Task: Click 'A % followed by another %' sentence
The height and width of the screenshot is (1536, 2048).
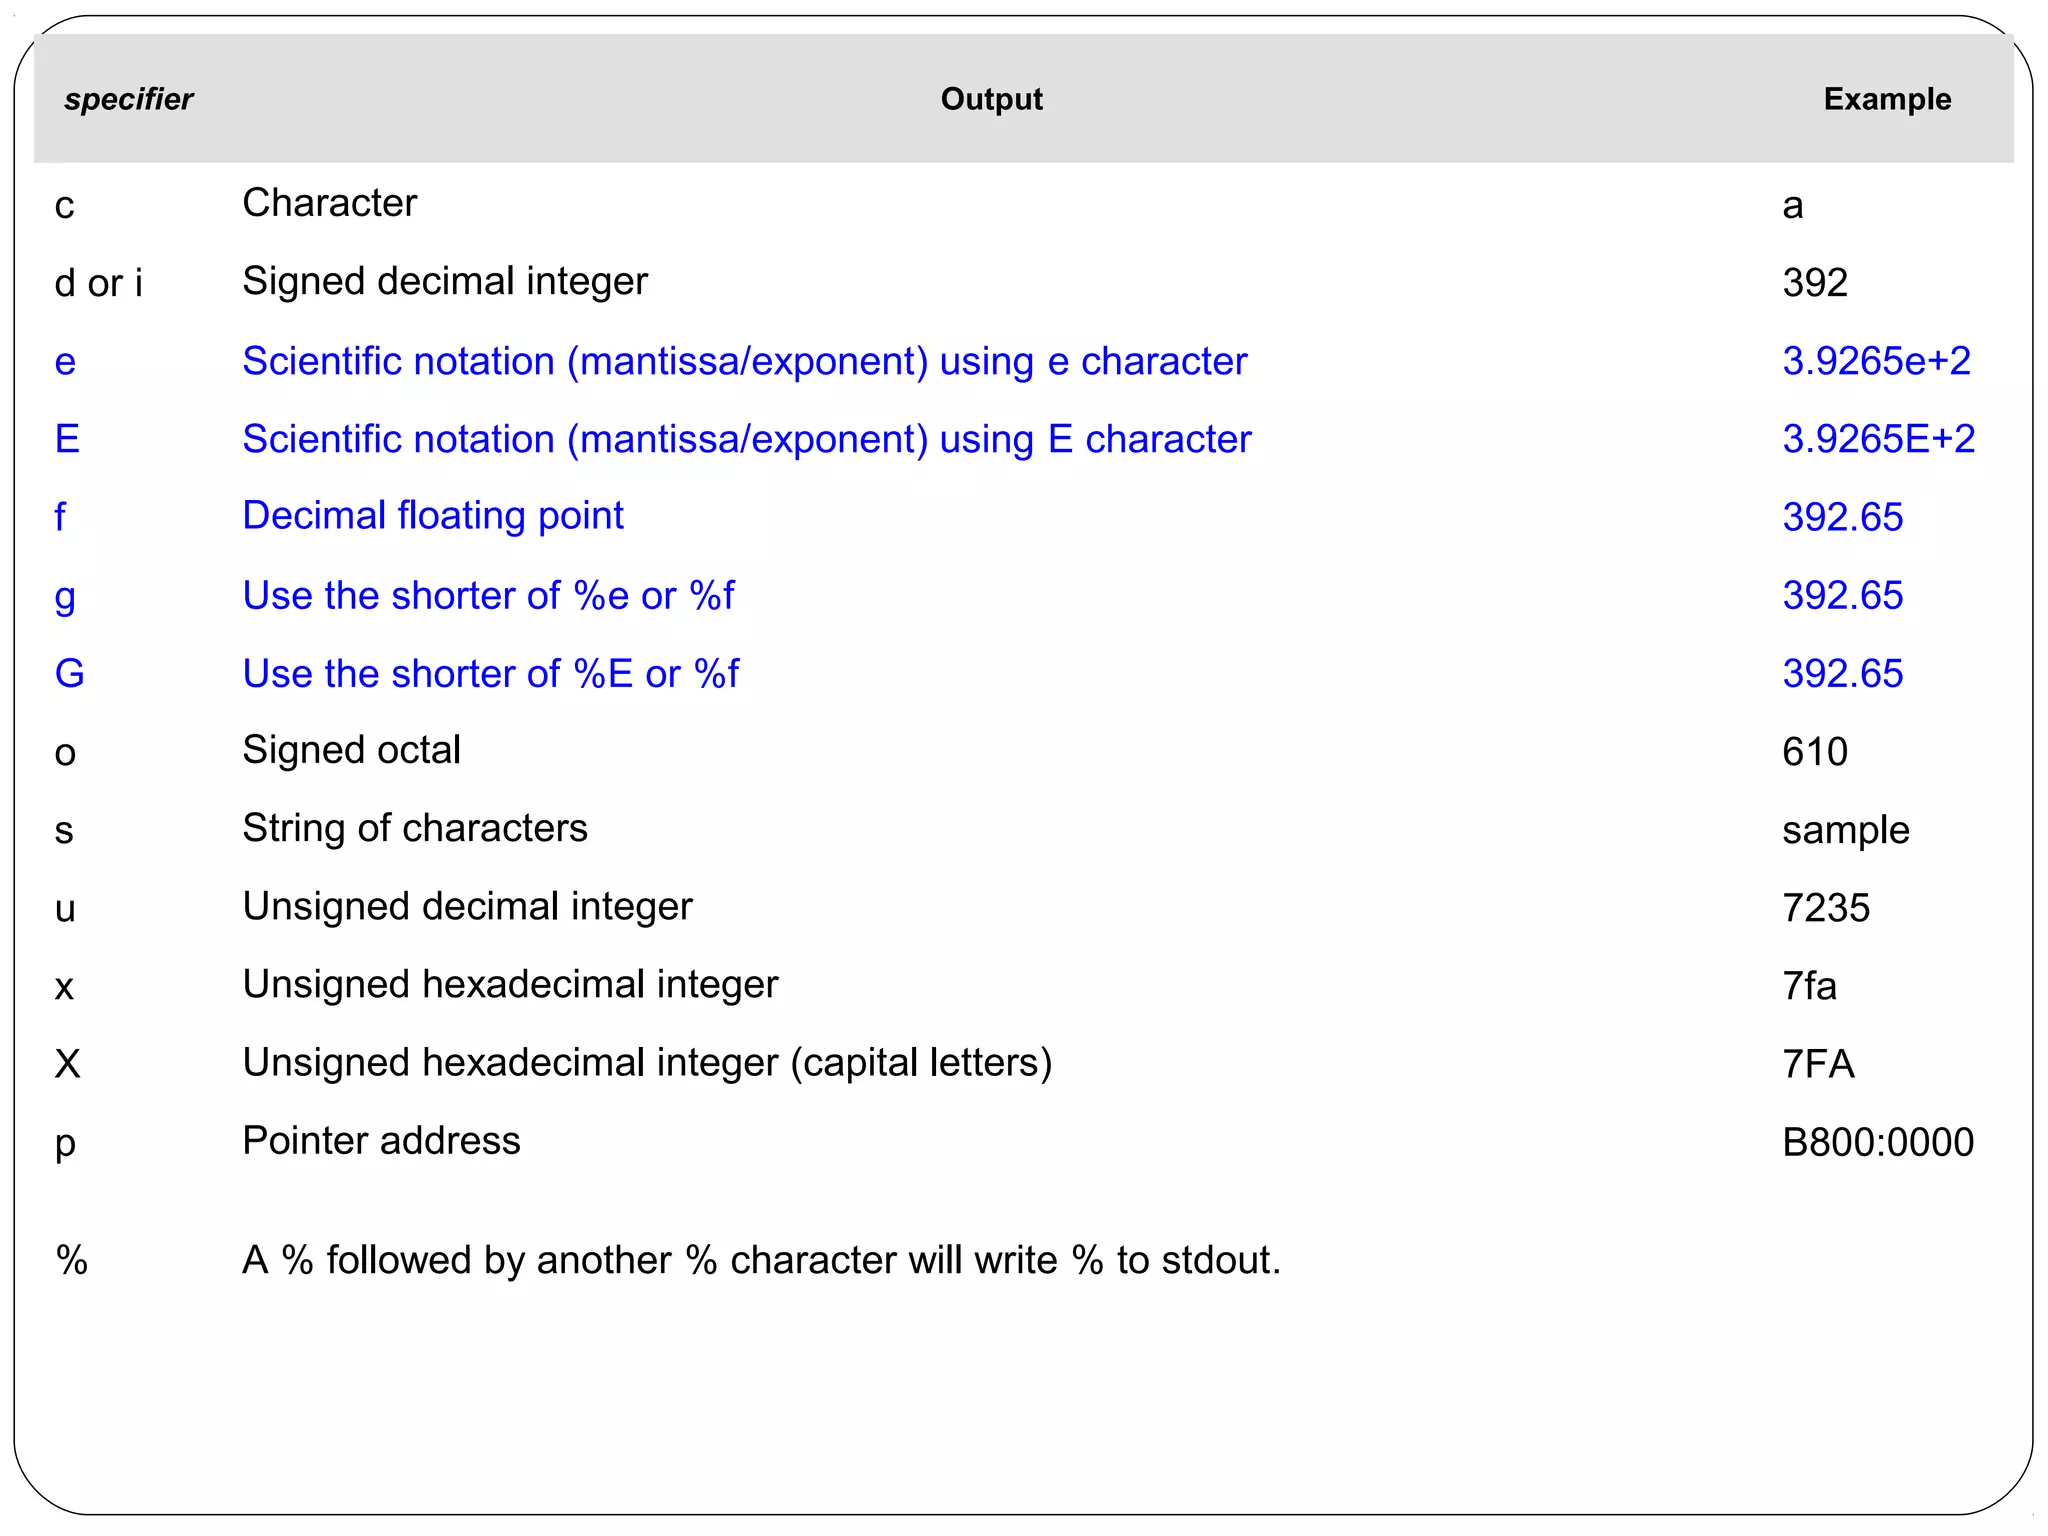Action: 762,1260
